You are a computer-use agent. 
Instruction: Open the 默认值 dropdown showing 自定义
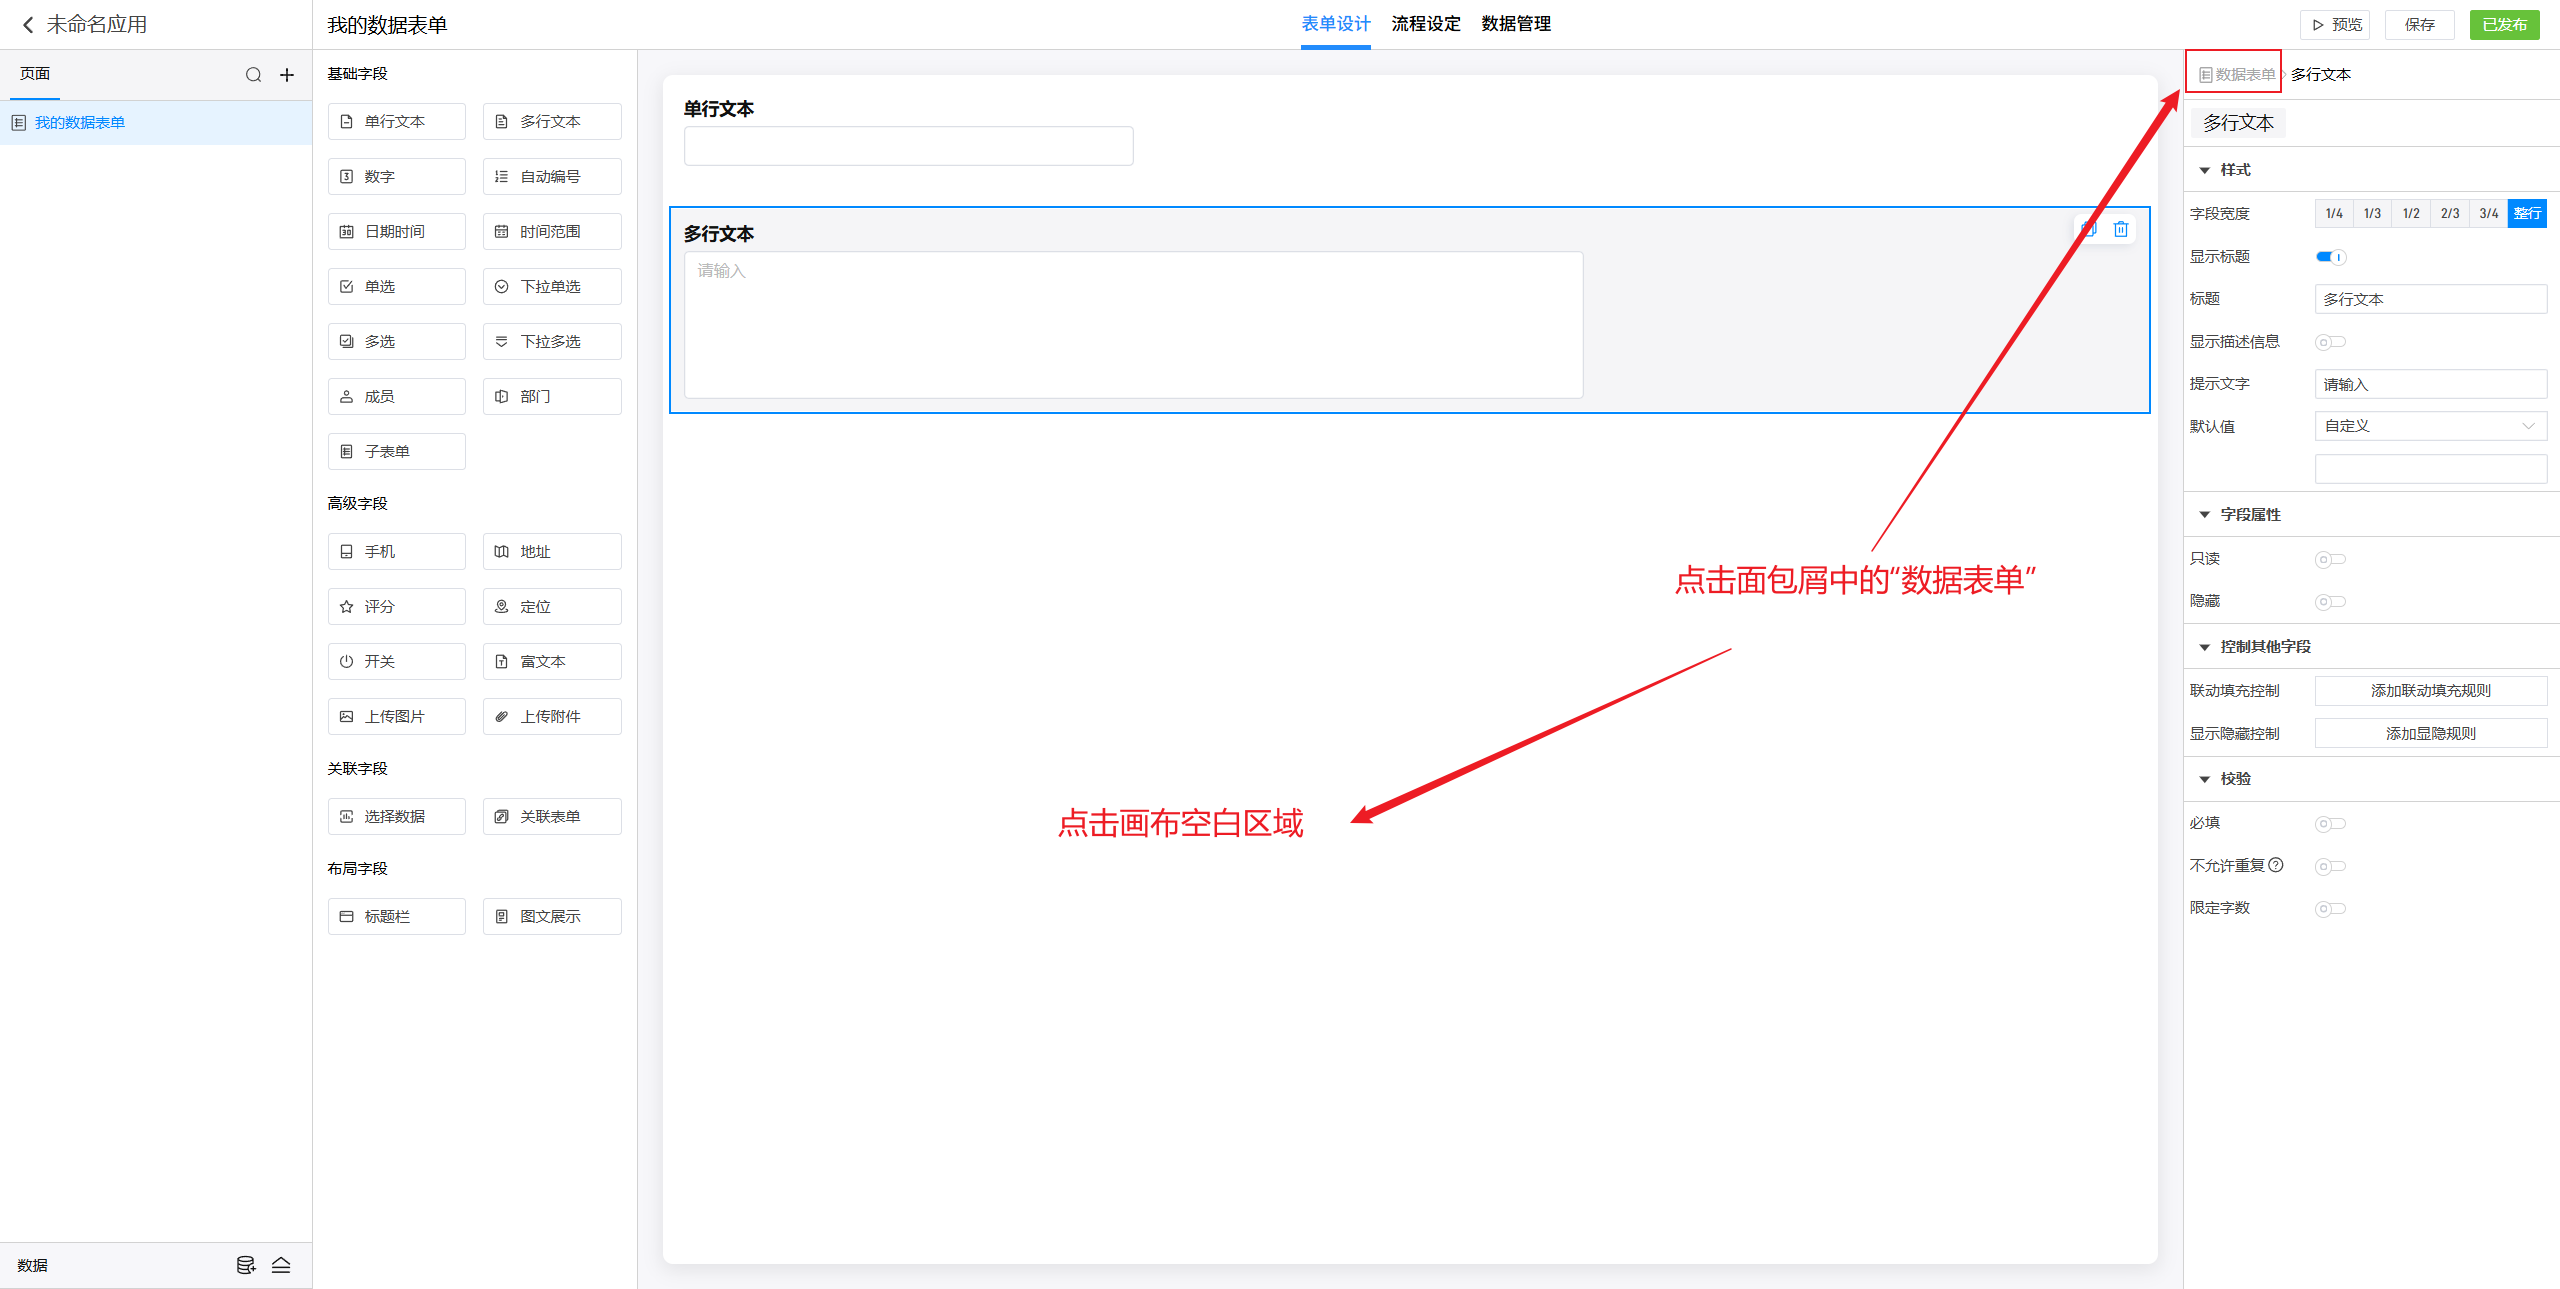[x=2430, y=426]
